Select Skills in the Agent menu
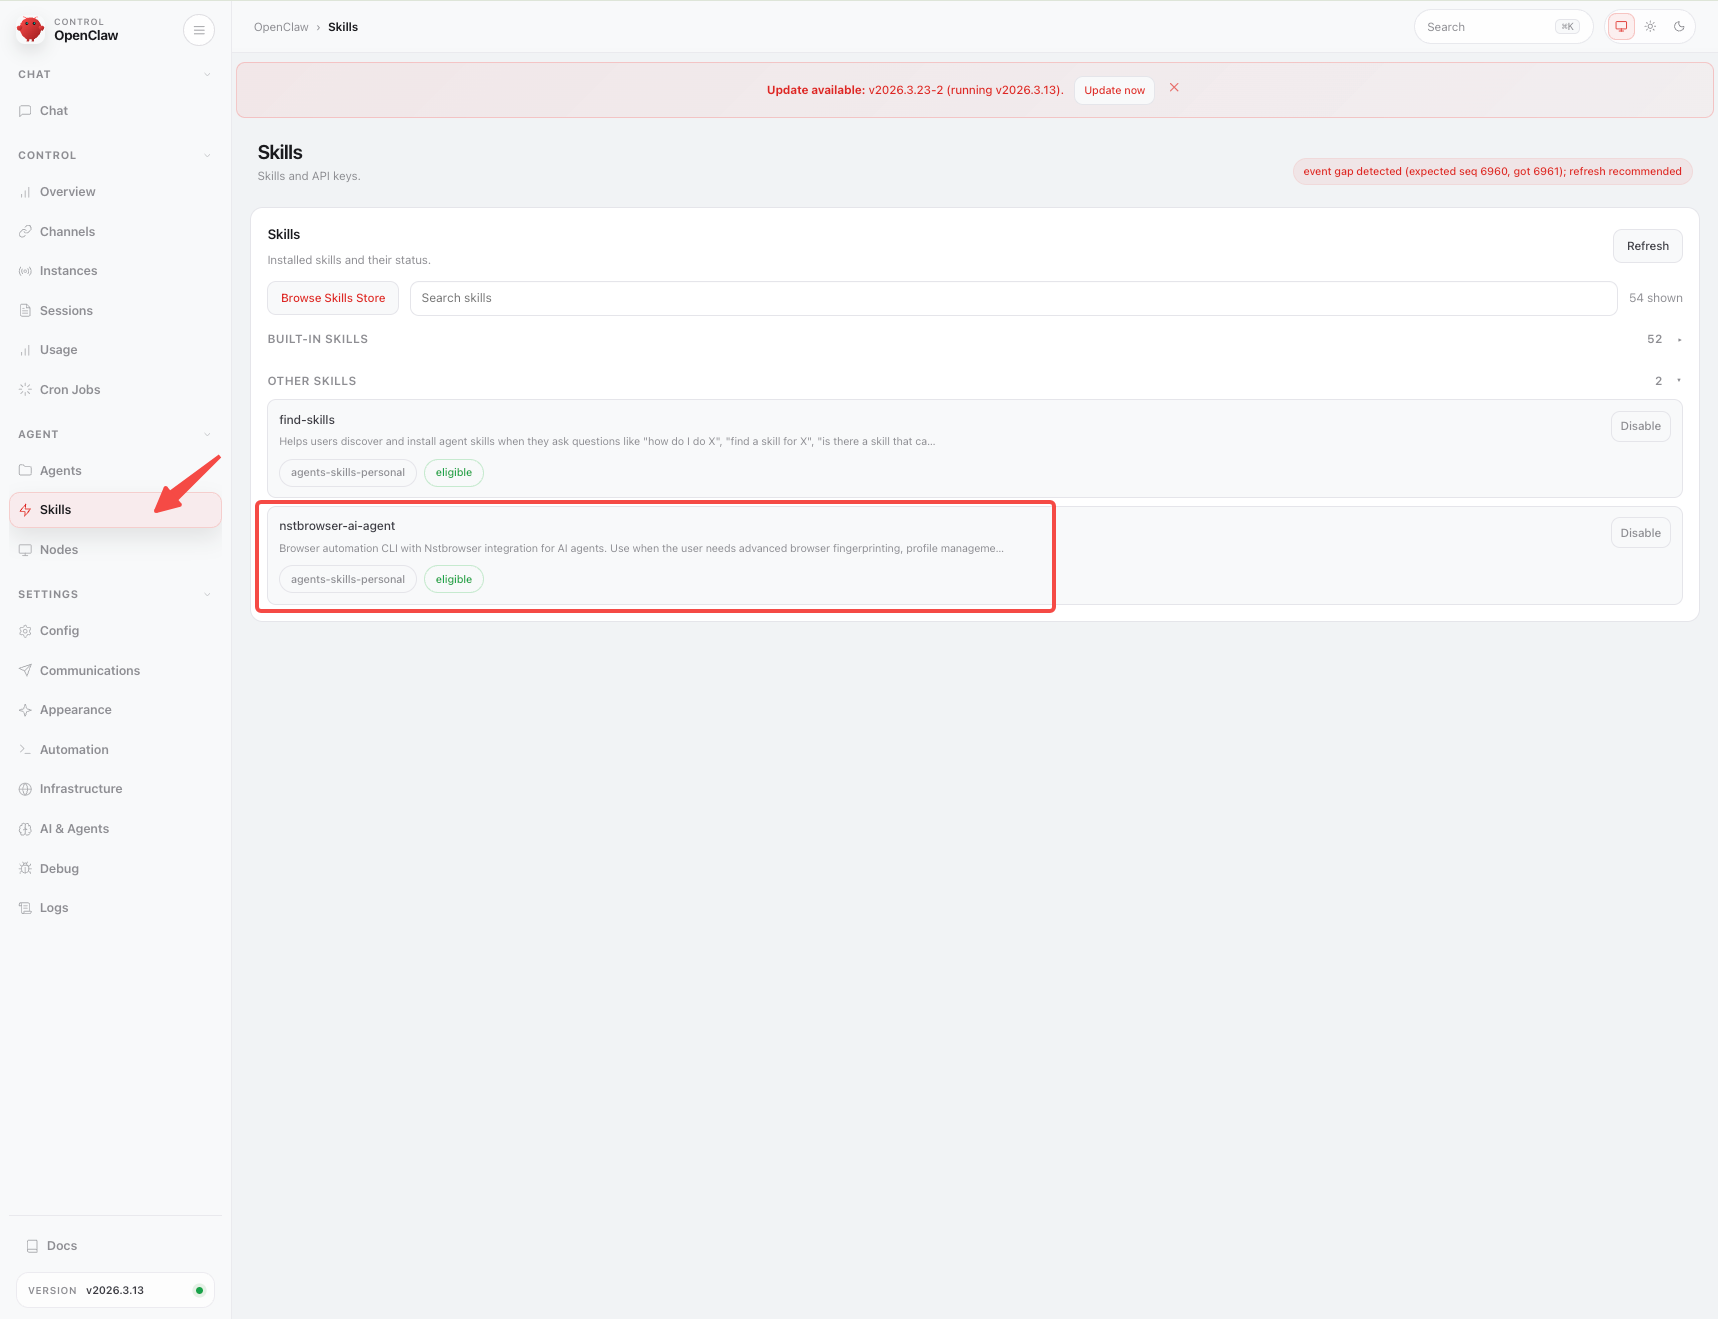This screenshot has width=1718, height=1319. (x=54, y=509)
